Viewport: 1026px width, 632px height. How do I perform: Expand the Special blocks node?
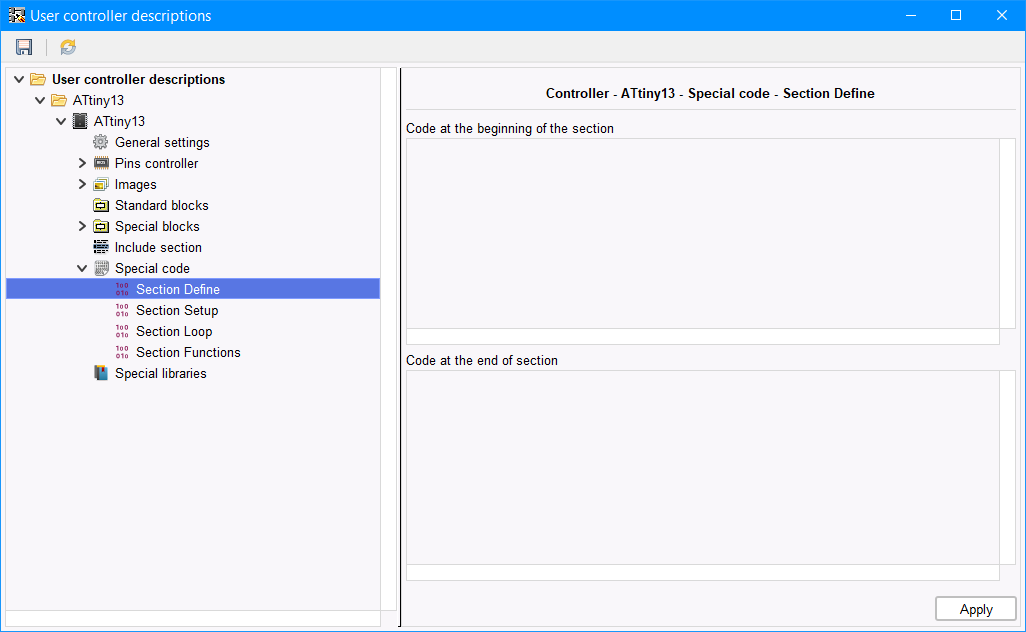(x=82, y=226)
